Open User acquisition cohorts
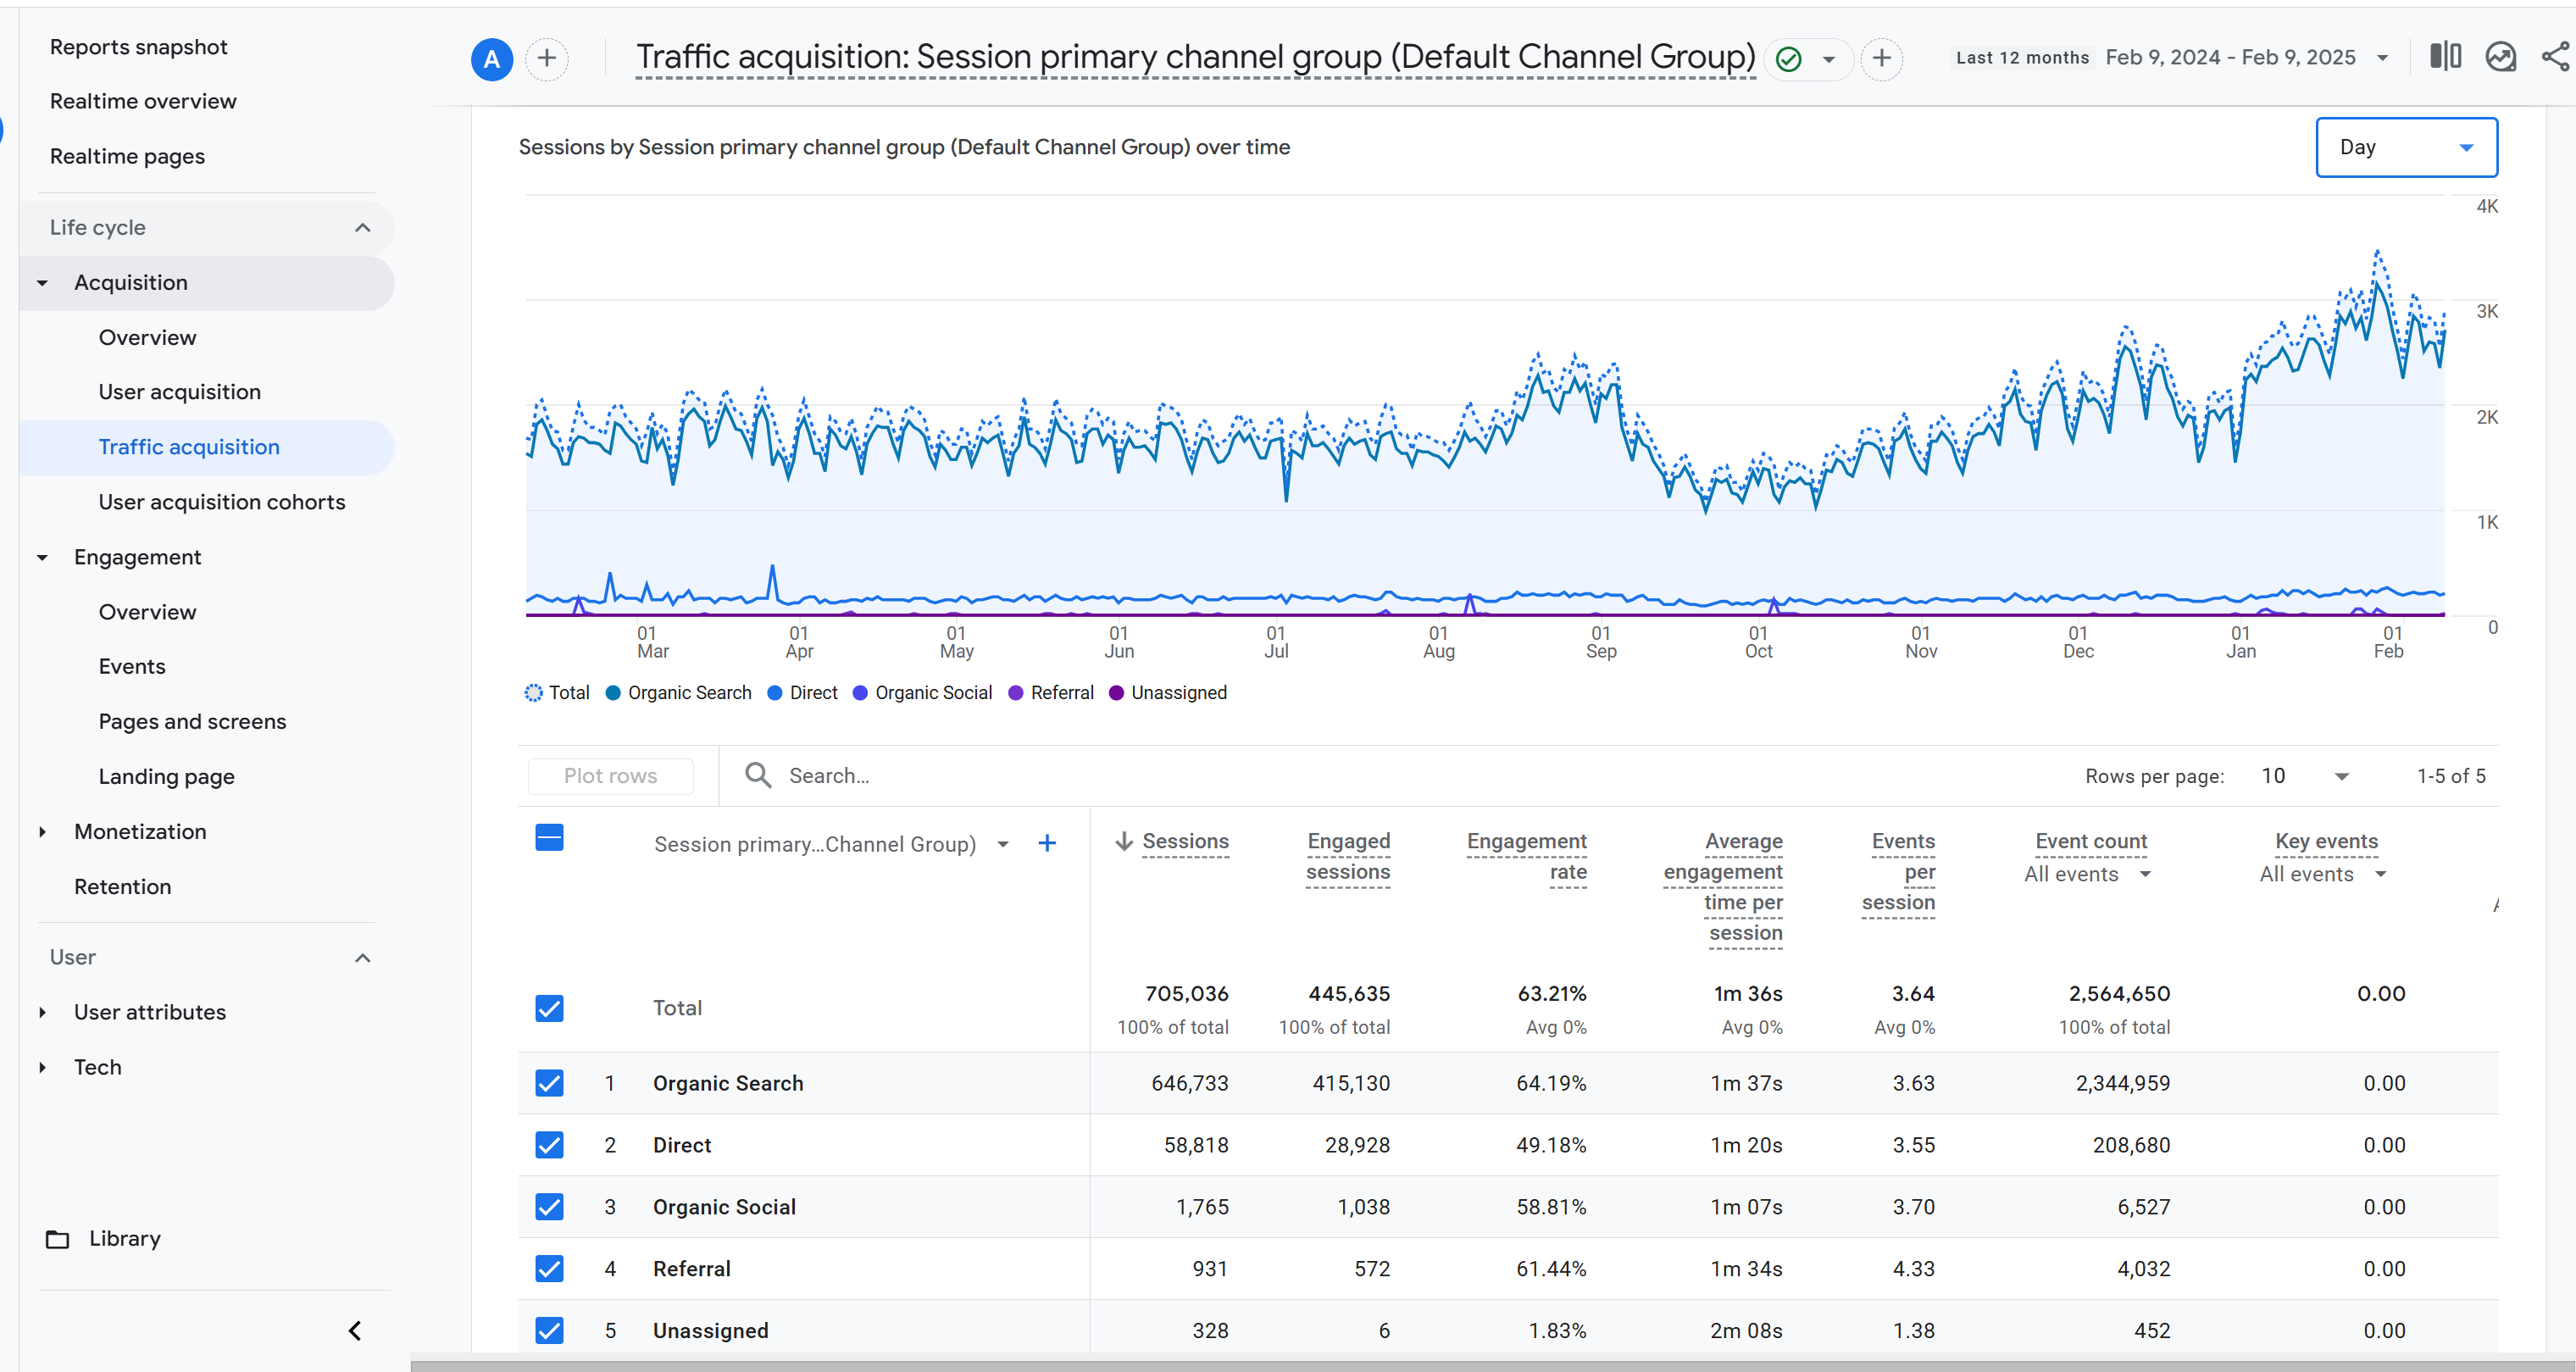The width and height of the screenshot is (2576, 1372). (222, 502)
